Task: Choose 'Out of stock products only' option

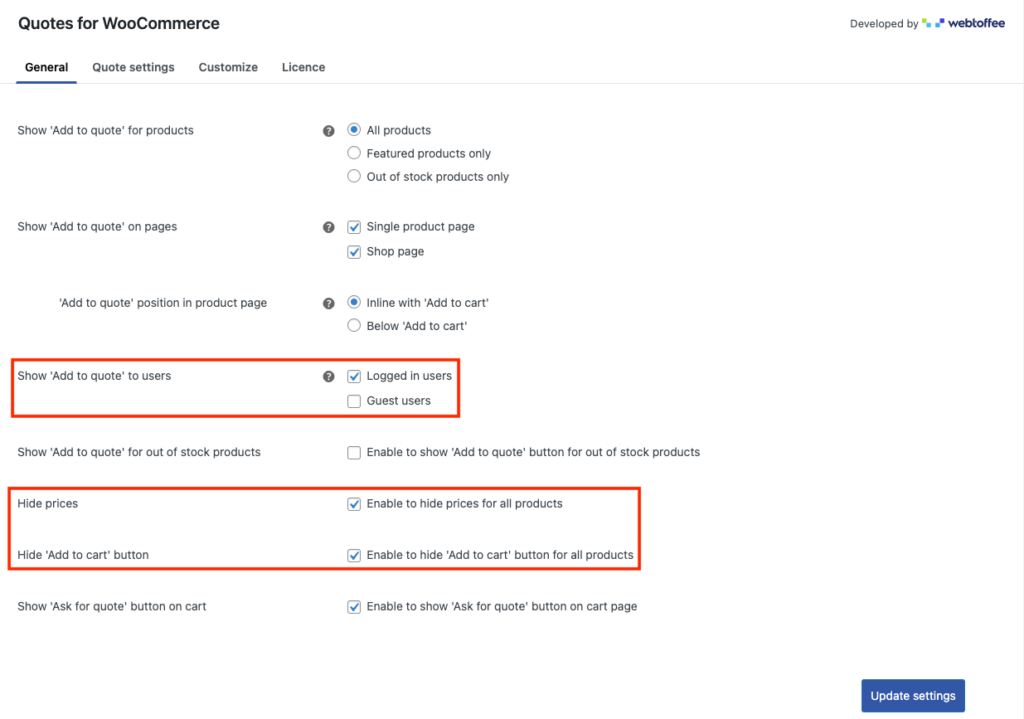Action: click(x=354, y=176)
